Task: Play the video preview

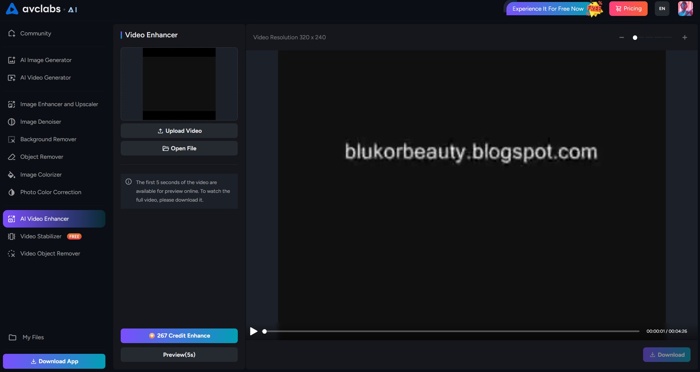Action: (254, 331)
